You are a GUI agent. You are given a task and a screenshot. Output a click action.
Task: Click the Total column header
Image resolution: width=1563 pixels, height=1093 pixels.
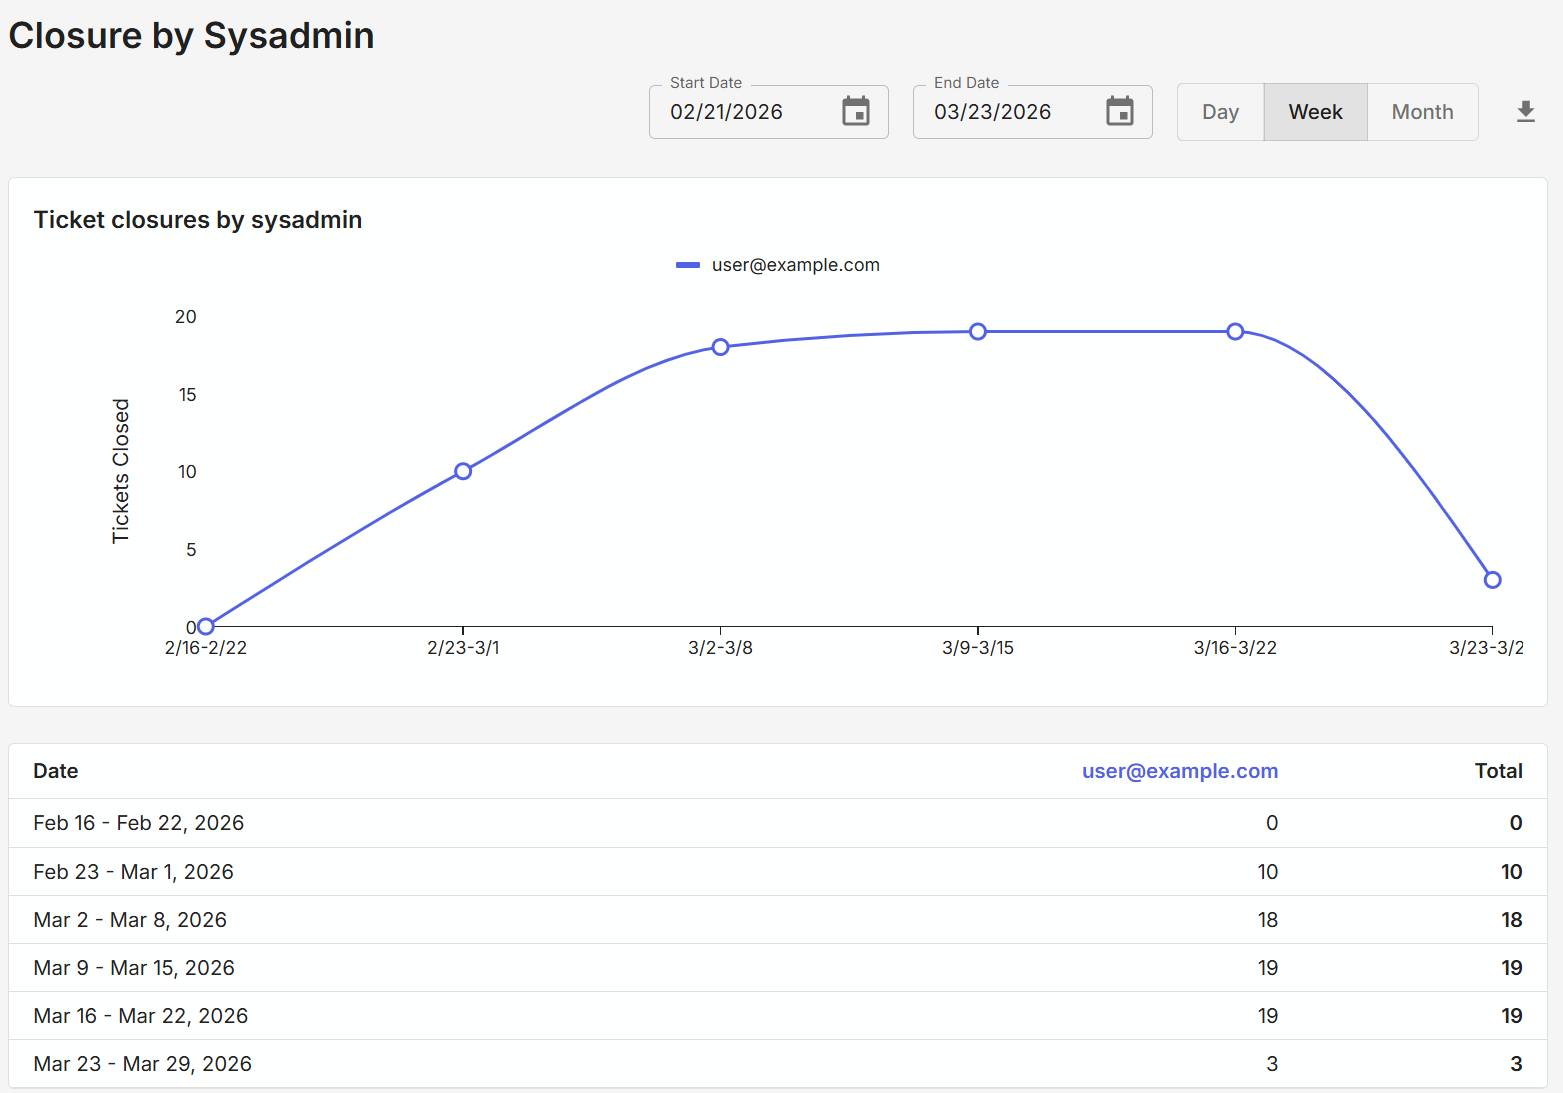1499,771
